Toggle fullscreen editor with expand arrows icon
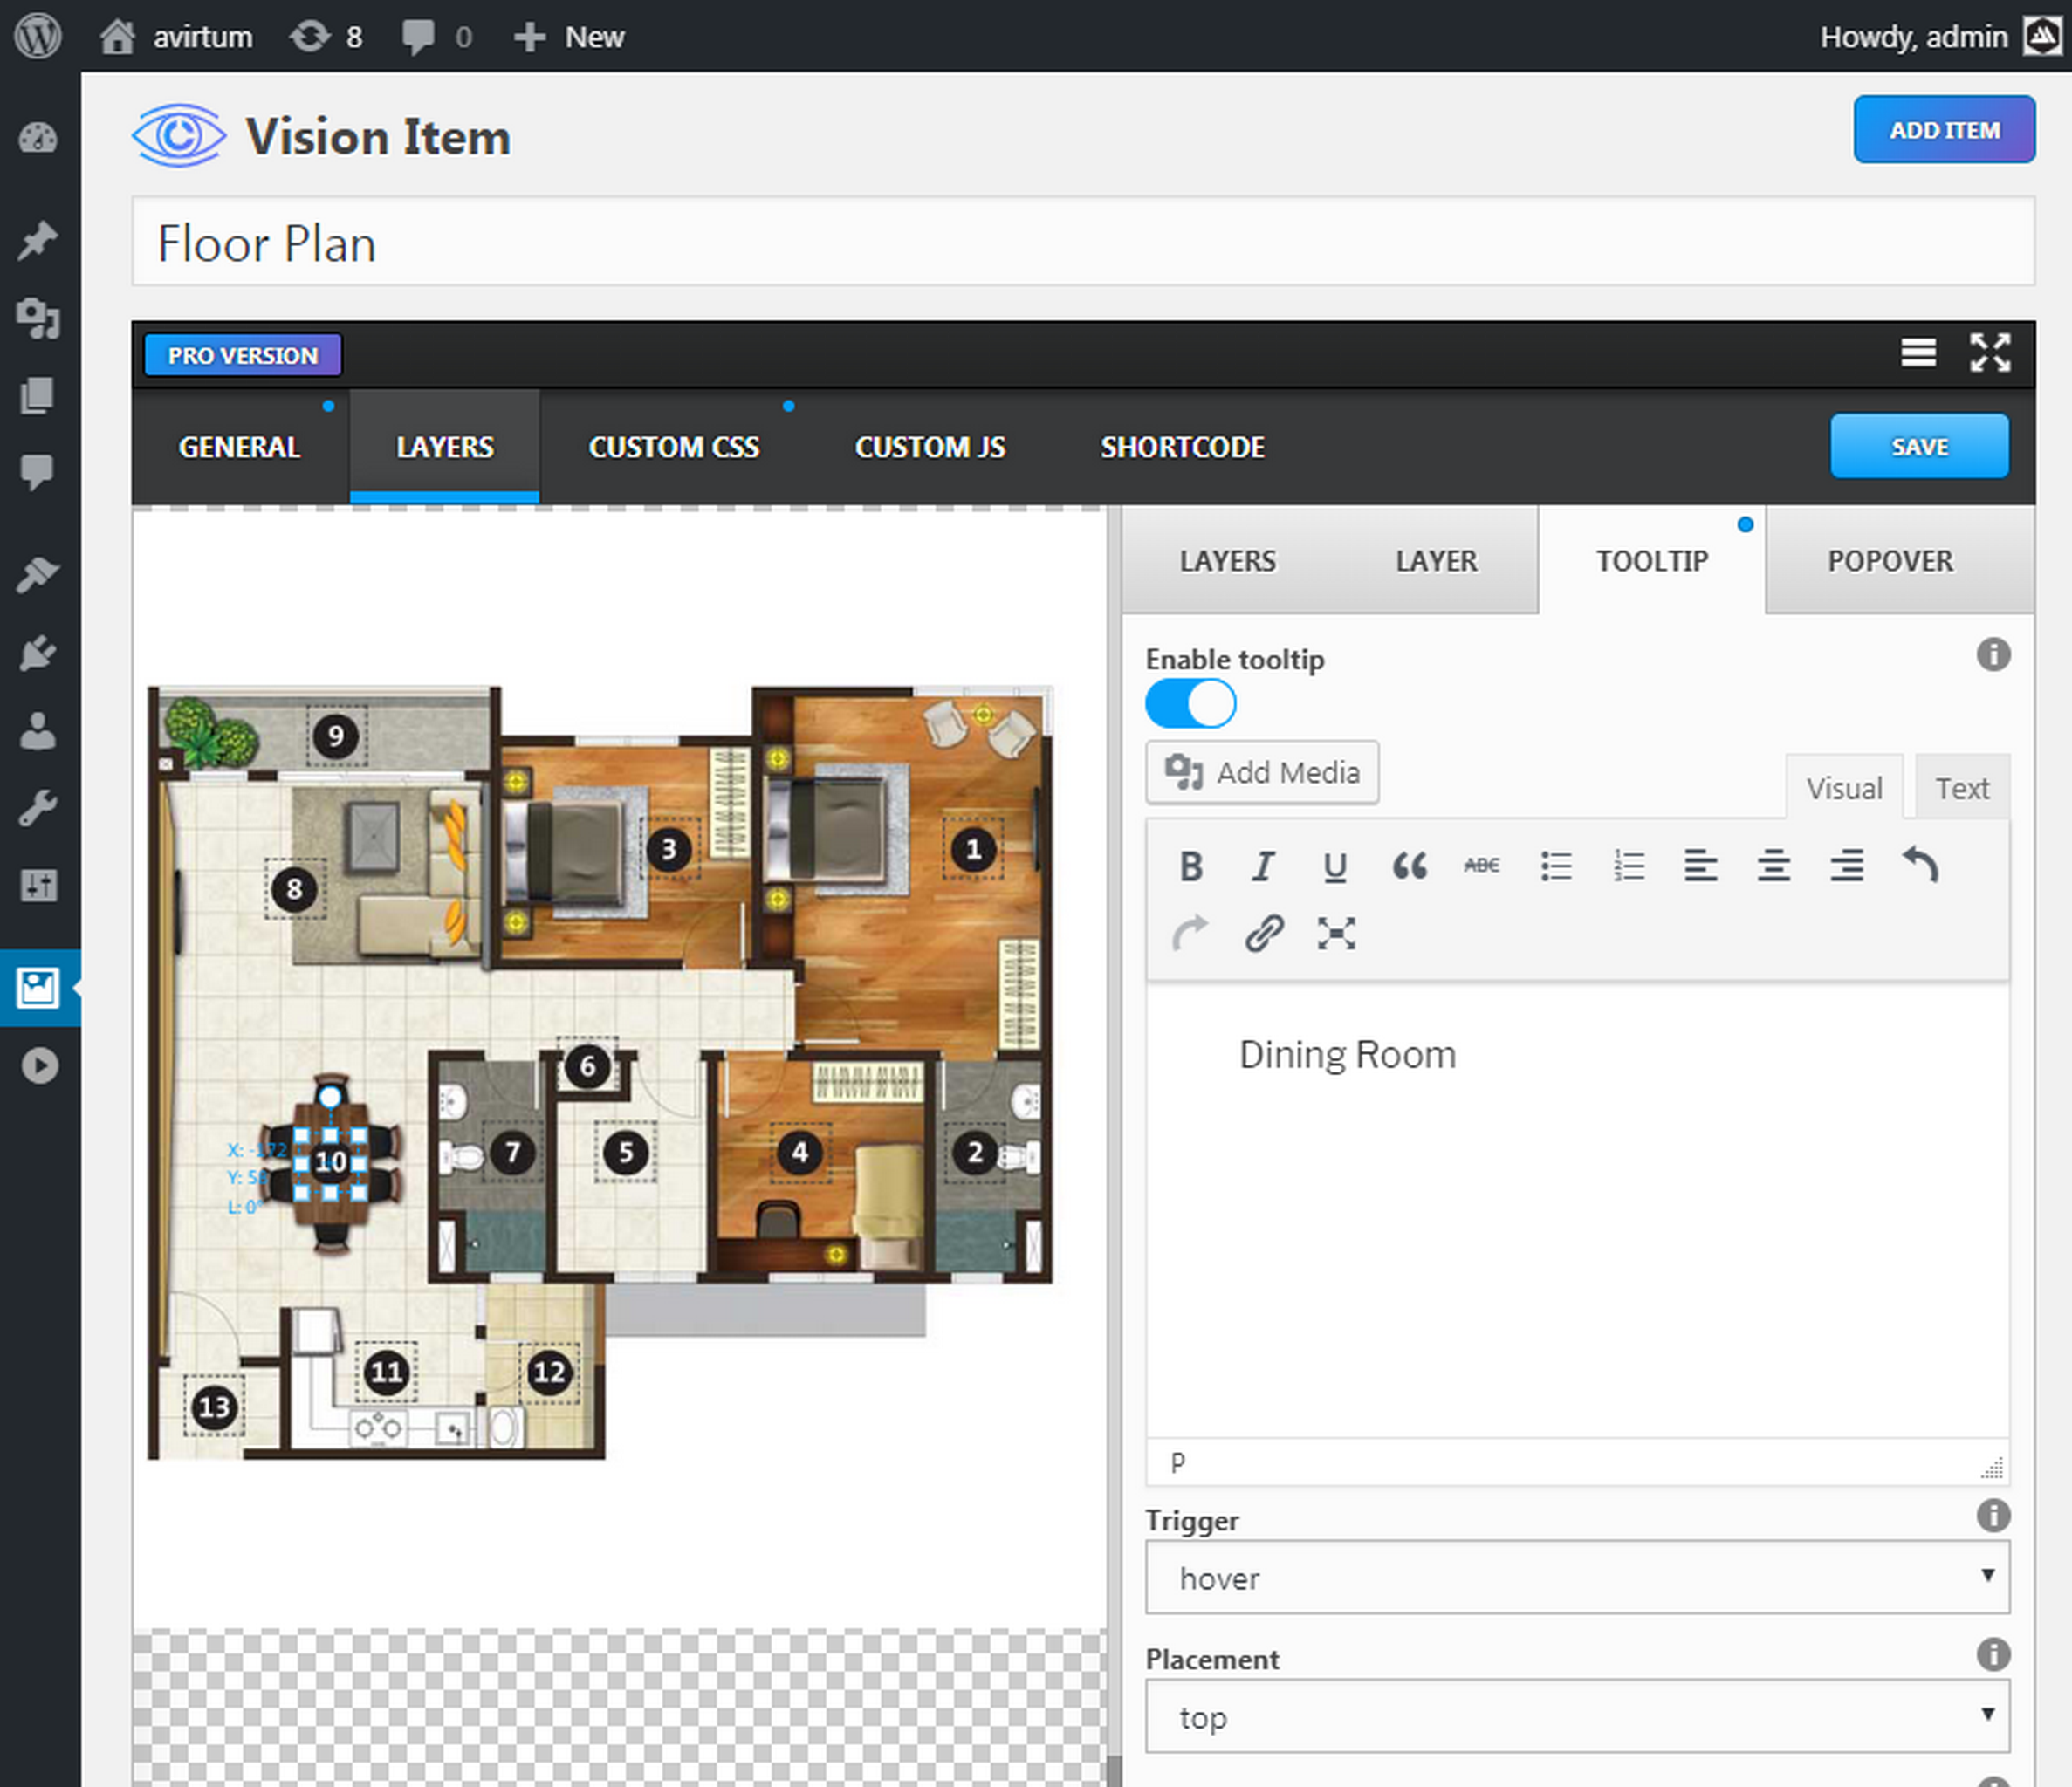 [1990, 353]
